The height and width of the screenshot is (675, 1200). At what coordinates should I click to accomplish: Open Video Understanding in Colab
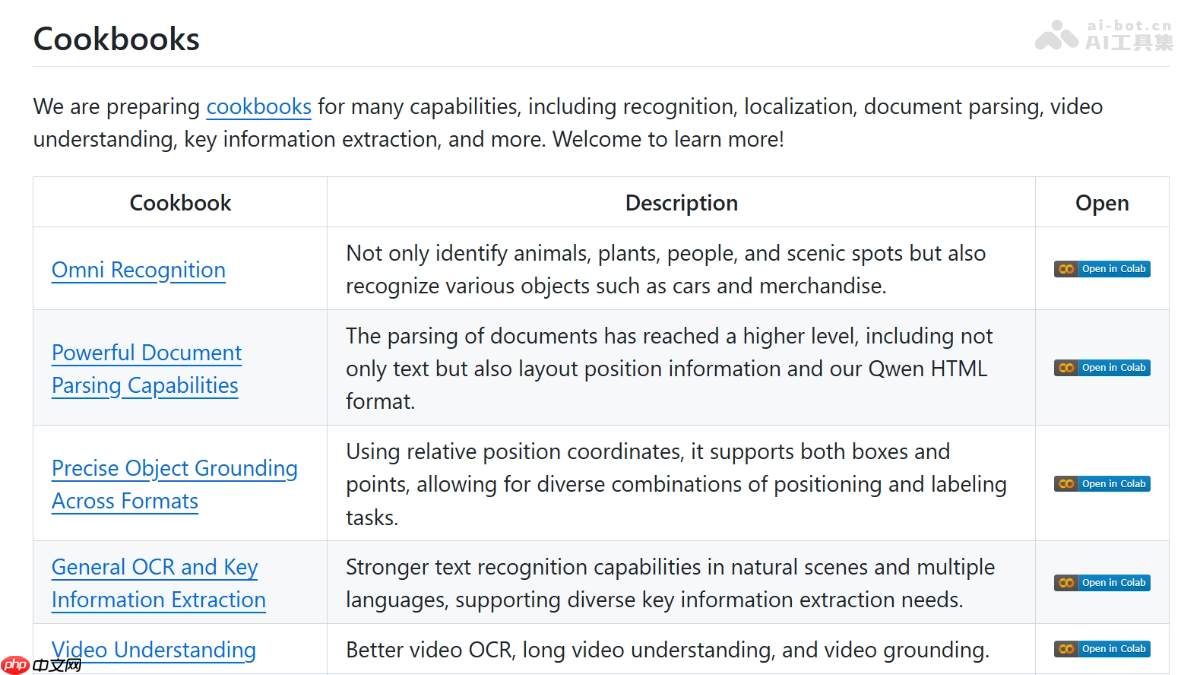point(1102,649)
